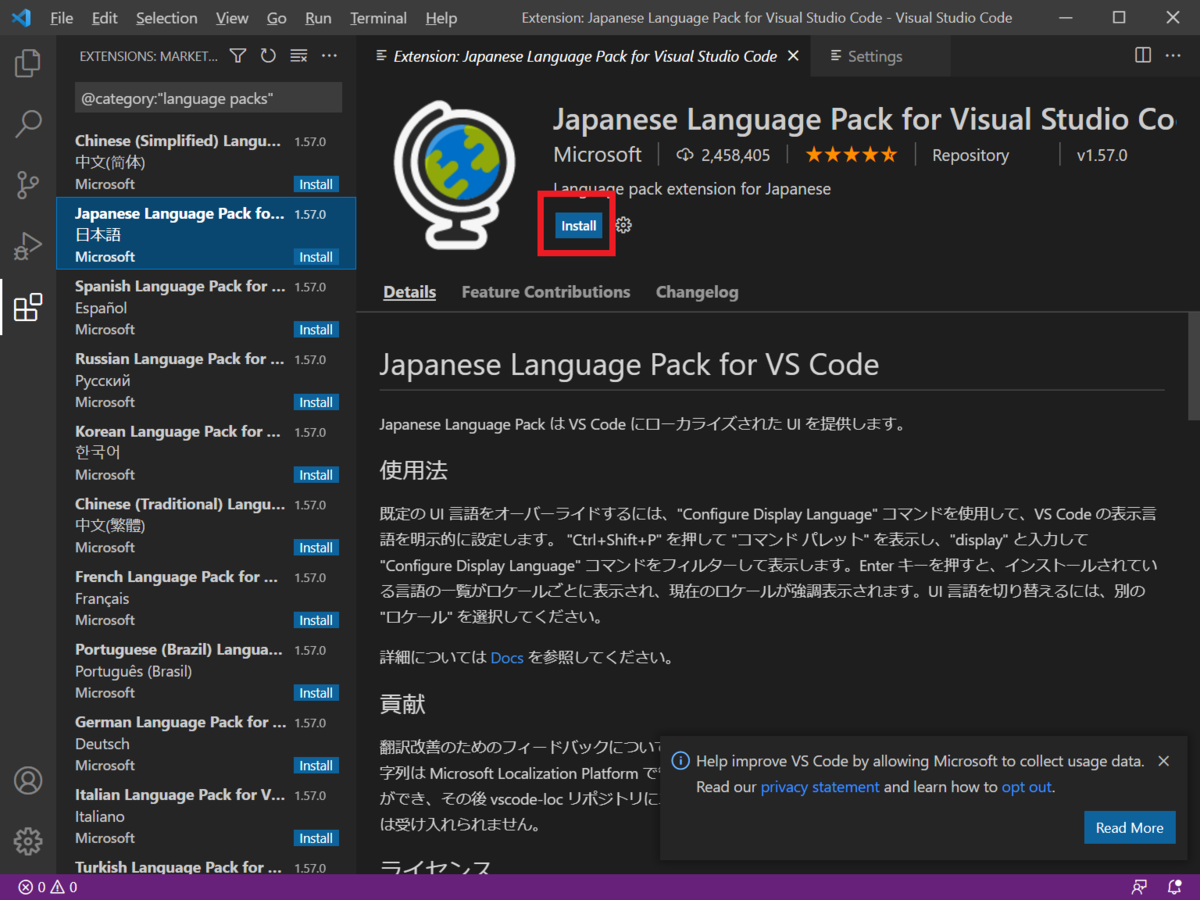Clear extensions search results icon

pyautogui.click(x=298, y=56)
